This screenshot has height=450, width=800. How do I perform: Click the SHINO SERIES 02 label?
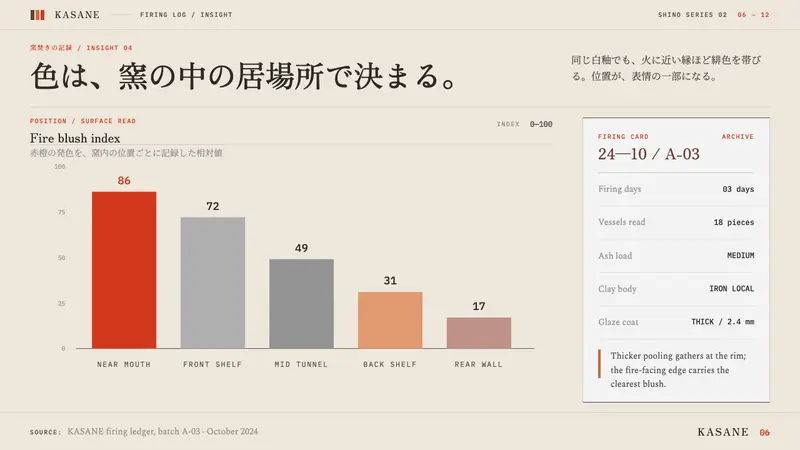coord(692,15)
